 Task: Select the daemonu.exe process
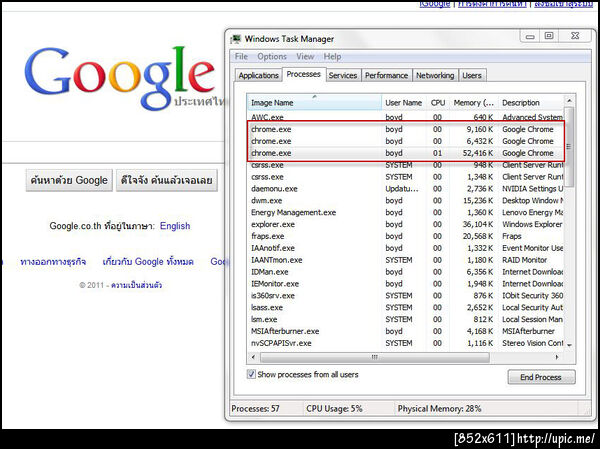coord(405,189)
